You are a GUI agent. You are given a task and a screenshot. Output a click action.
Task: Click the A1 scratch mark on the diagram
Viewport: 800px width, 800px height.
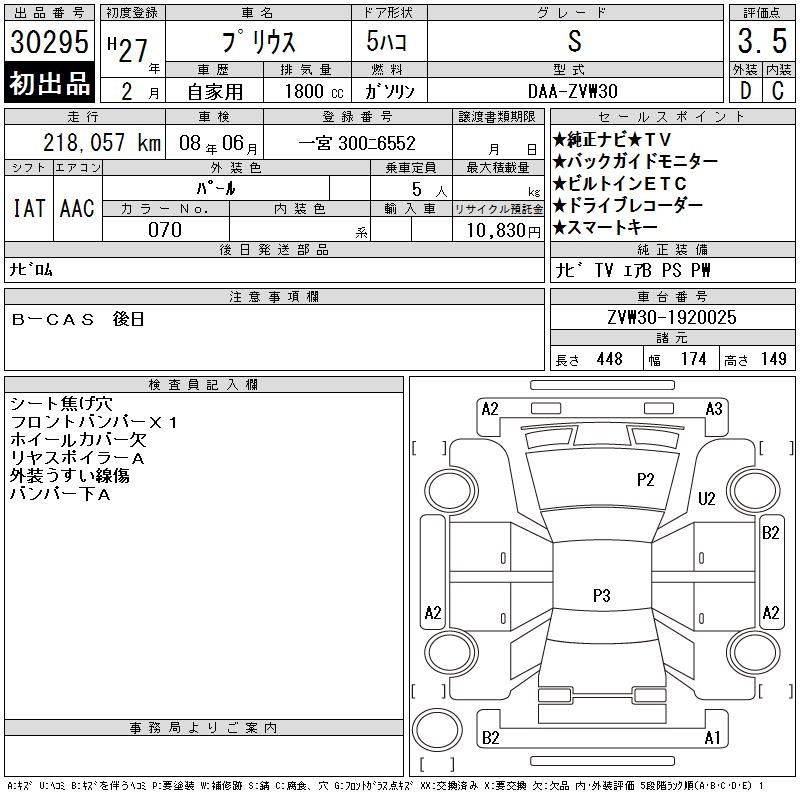(712, 738)
